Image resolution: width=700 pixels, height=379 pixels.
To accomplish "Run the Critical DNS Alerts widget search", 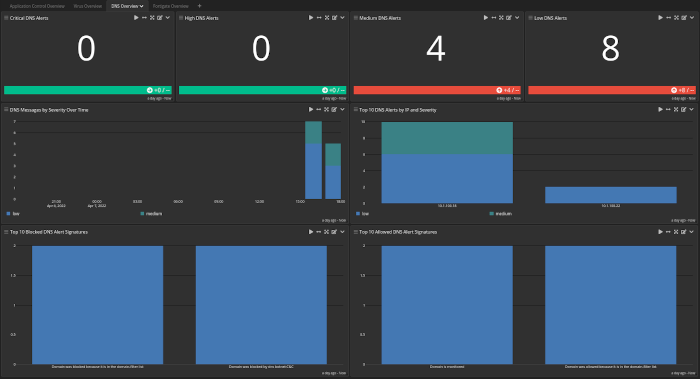I will [x=136, y=18].
